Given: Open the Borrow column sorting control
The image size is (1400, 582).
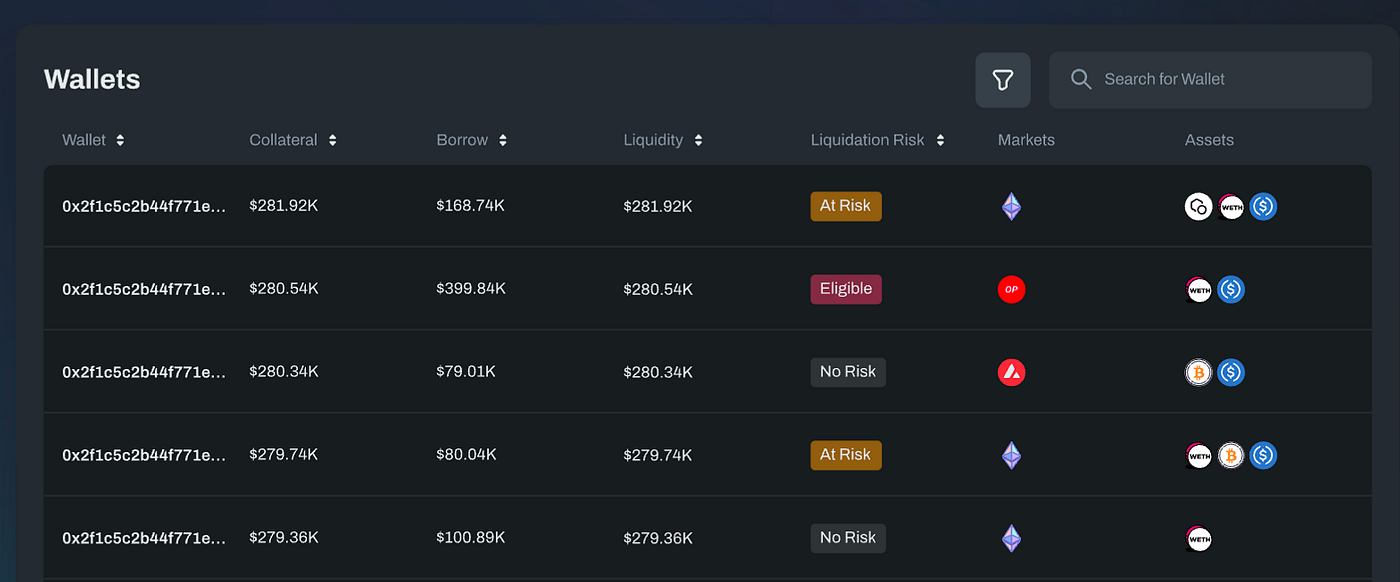Looking at the screenshot, I should [502, 140].
